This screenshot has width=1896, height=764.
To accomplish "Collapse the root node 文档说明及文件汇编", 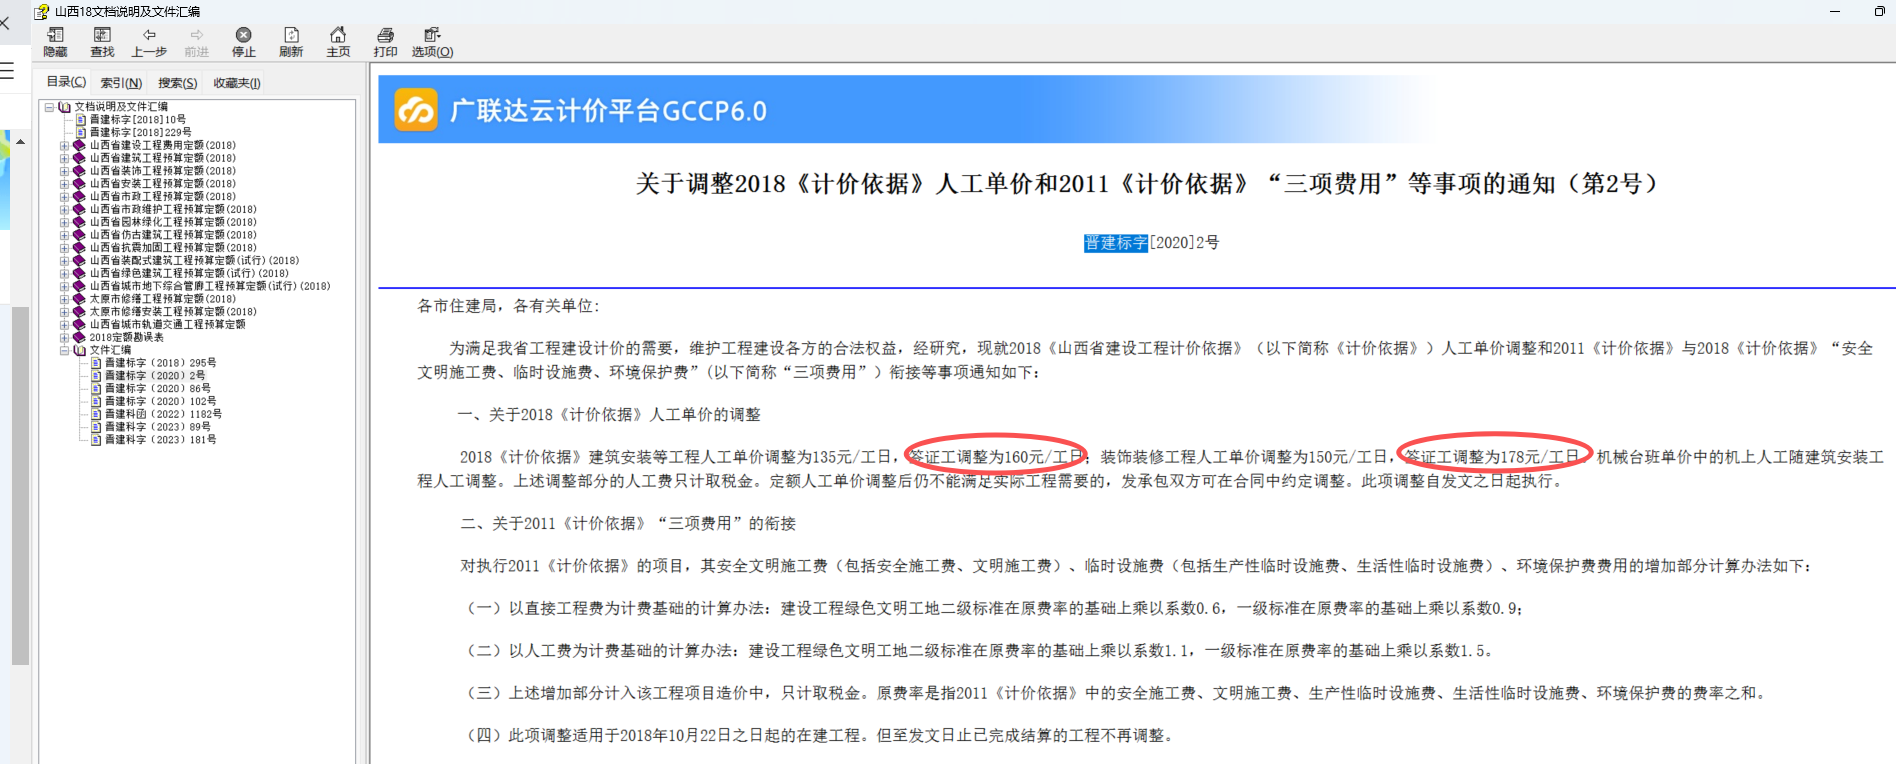I will click(x=49, y=106).
